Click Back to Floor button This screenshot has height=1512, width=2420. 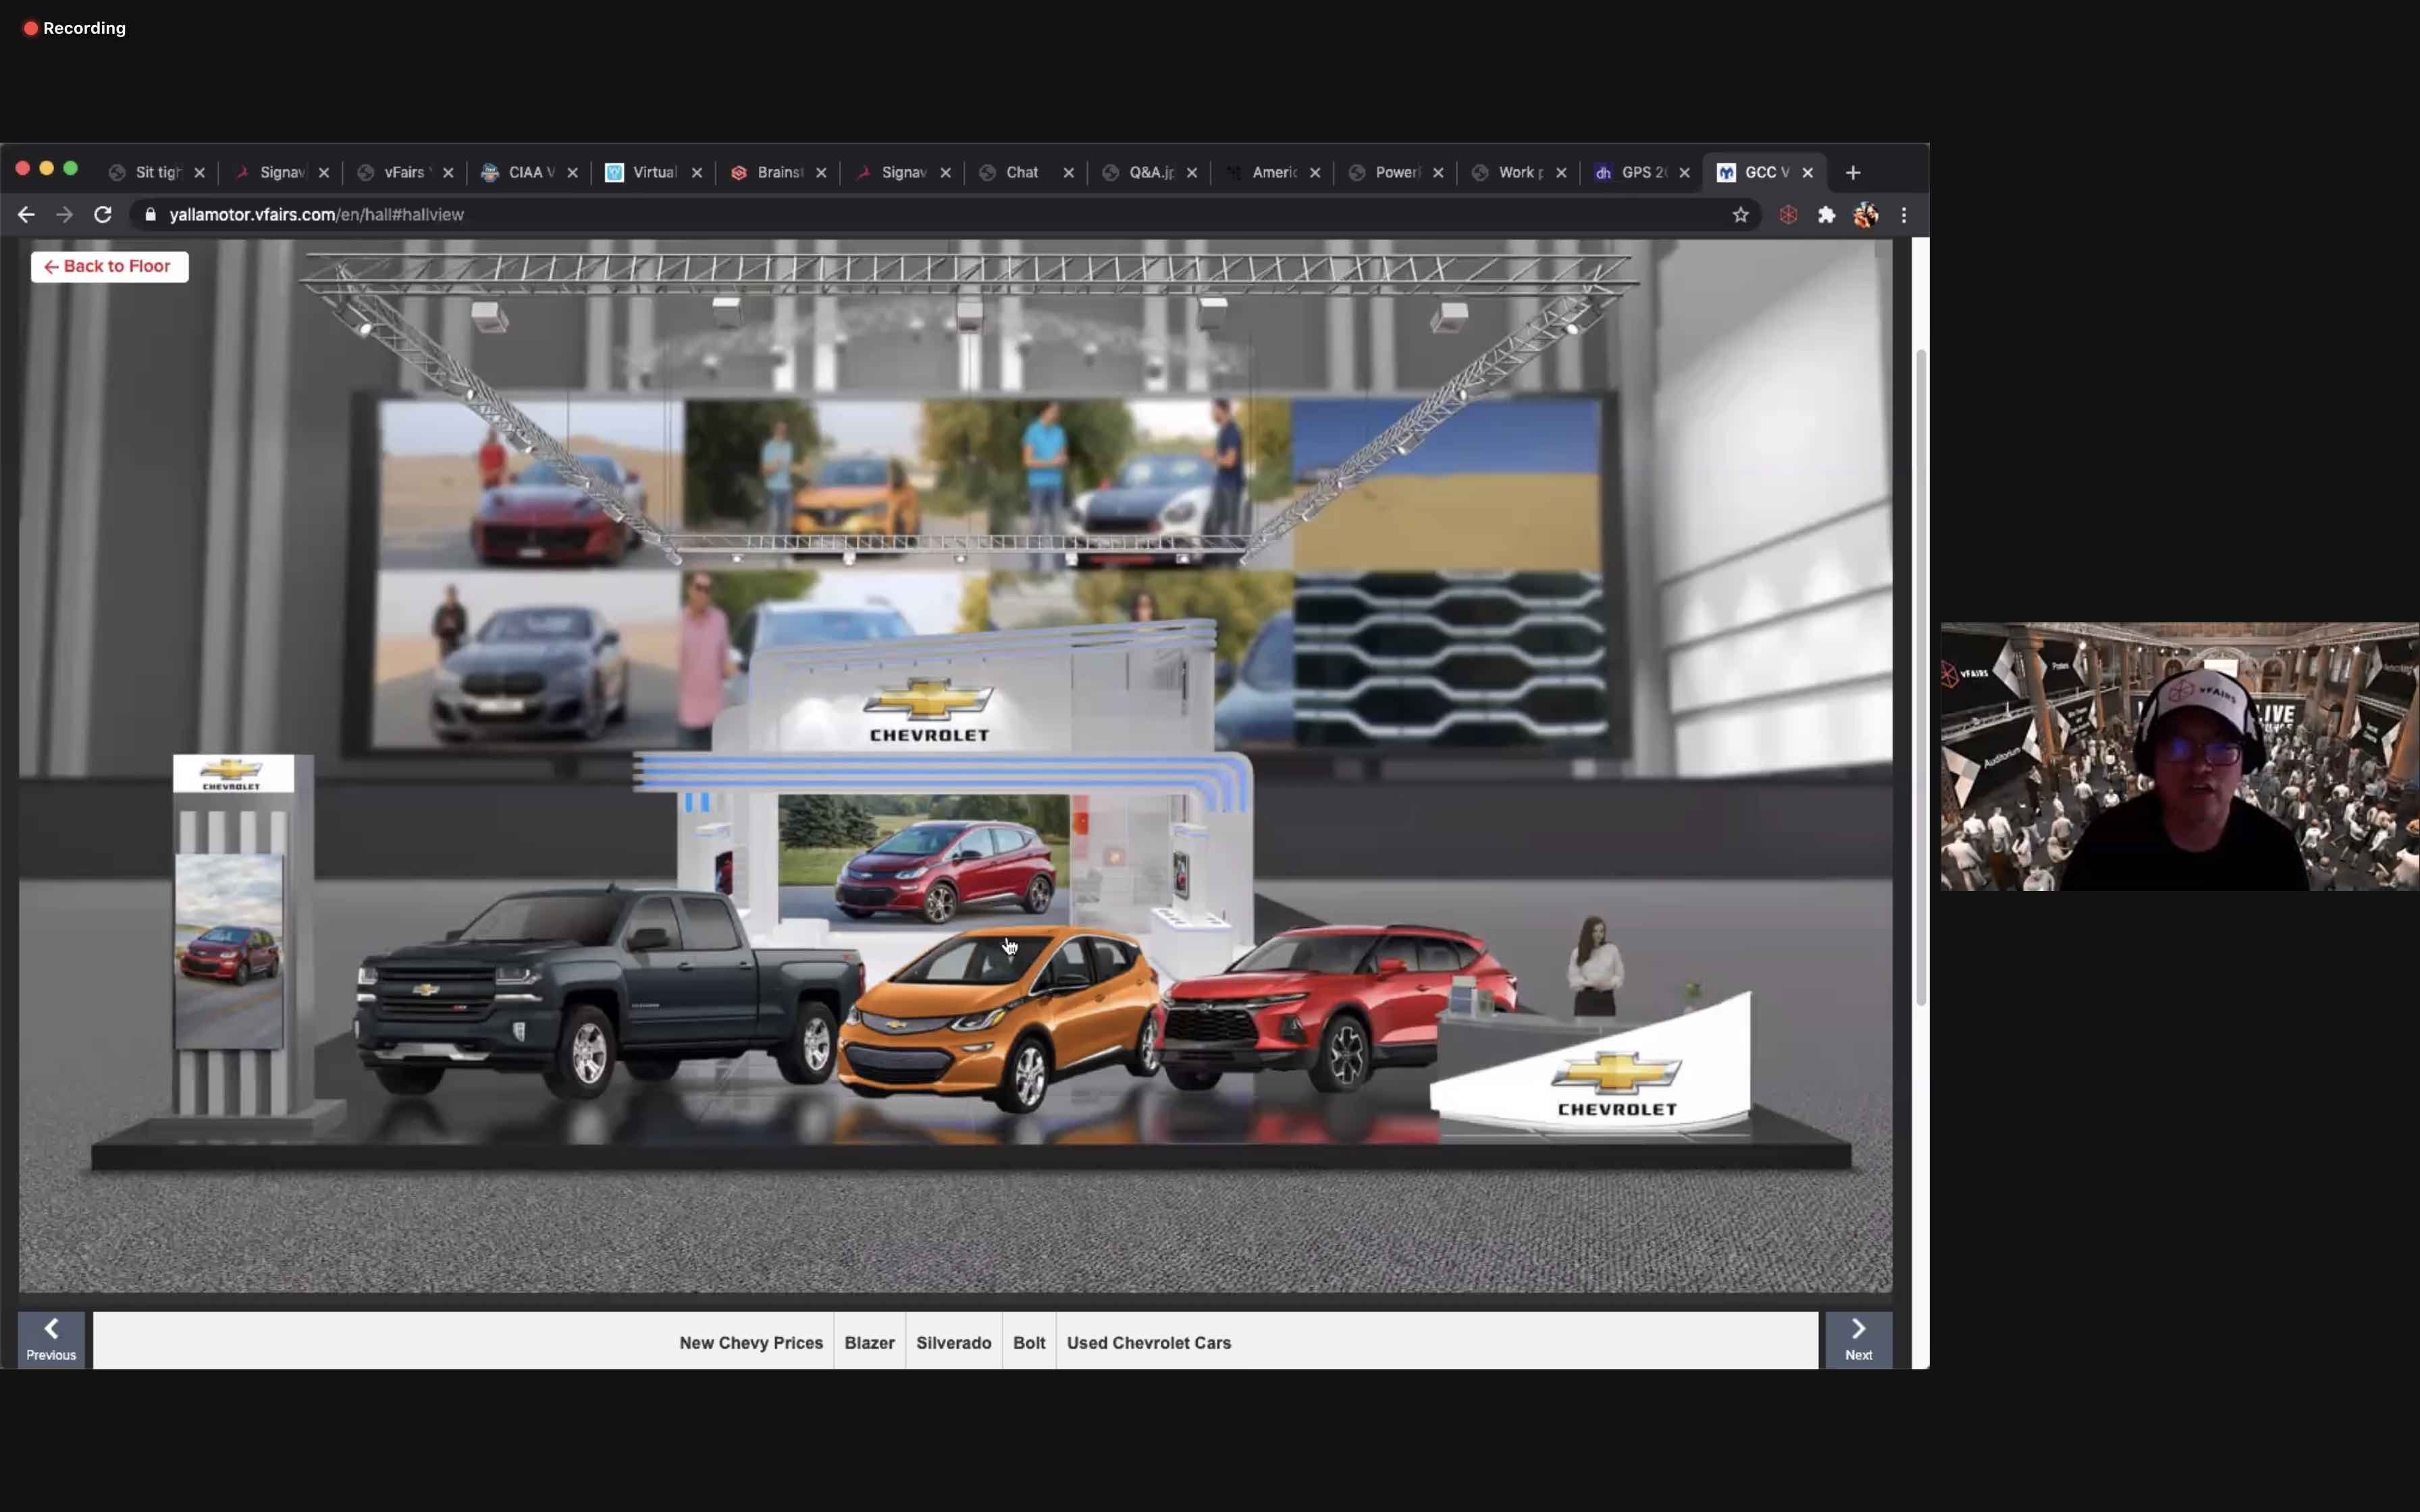click(x=109, y=267)
